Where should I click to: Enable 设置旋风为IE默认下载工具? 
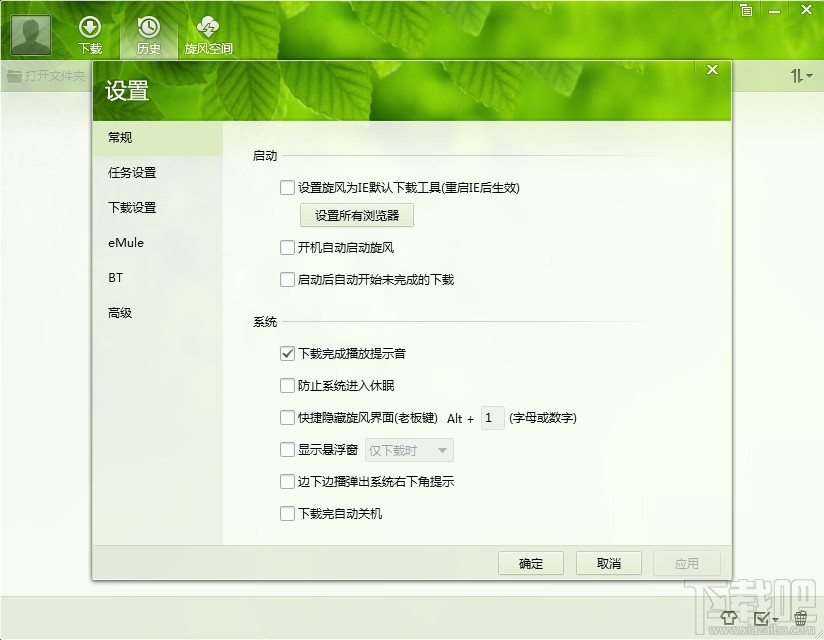[x=287, y=187]
